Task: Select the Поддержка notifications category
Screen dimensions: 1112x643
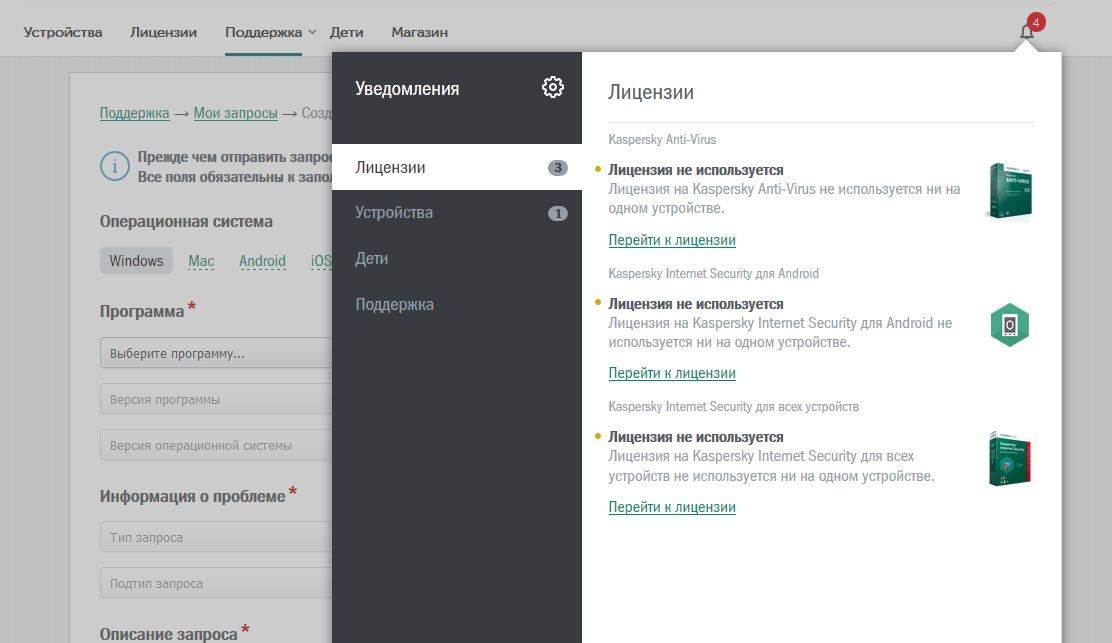Action: coord(457,304)
